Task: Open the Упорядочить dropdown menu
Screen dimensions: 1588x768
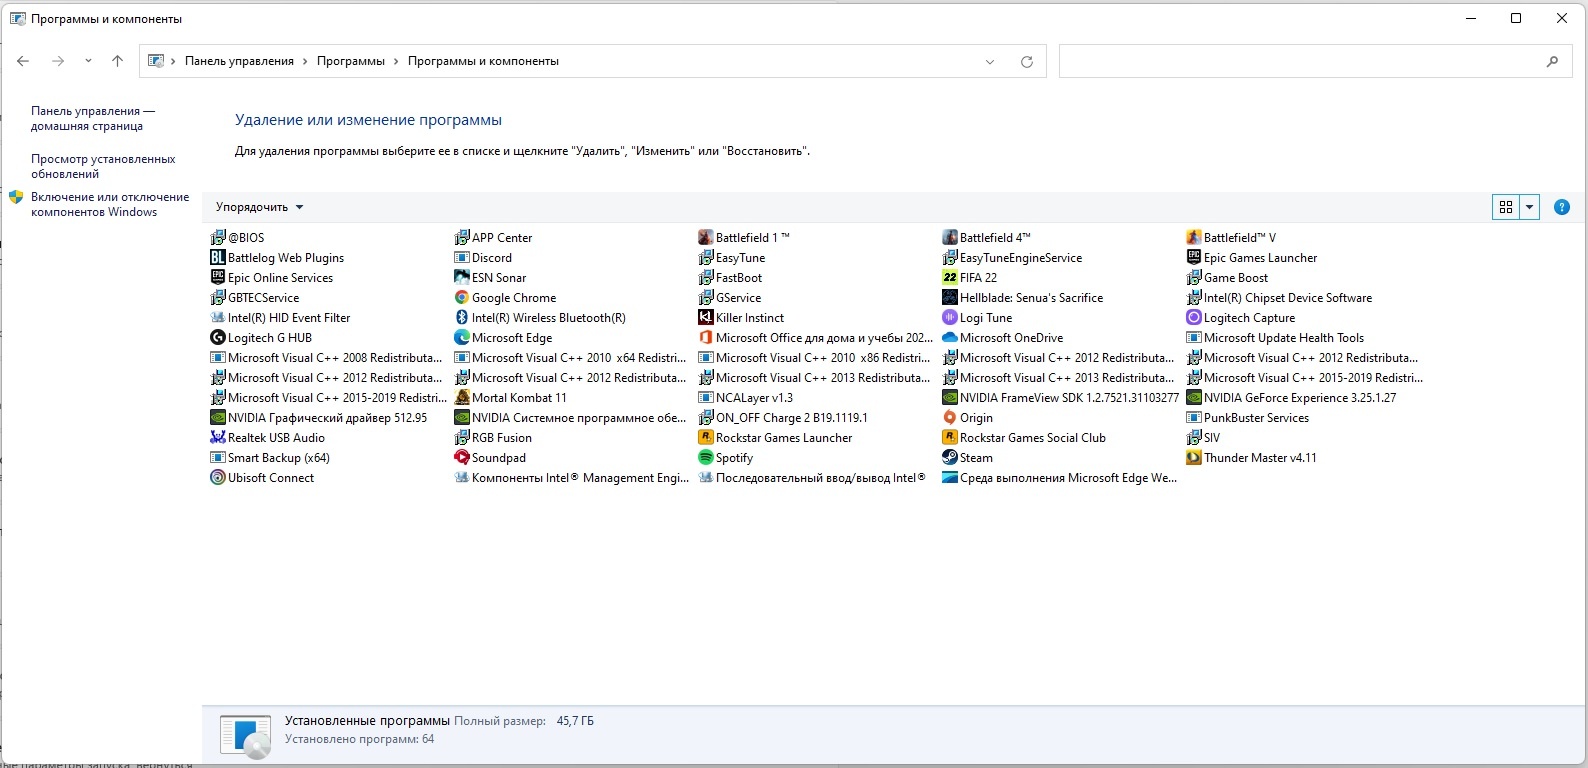Action: [260, 207]
